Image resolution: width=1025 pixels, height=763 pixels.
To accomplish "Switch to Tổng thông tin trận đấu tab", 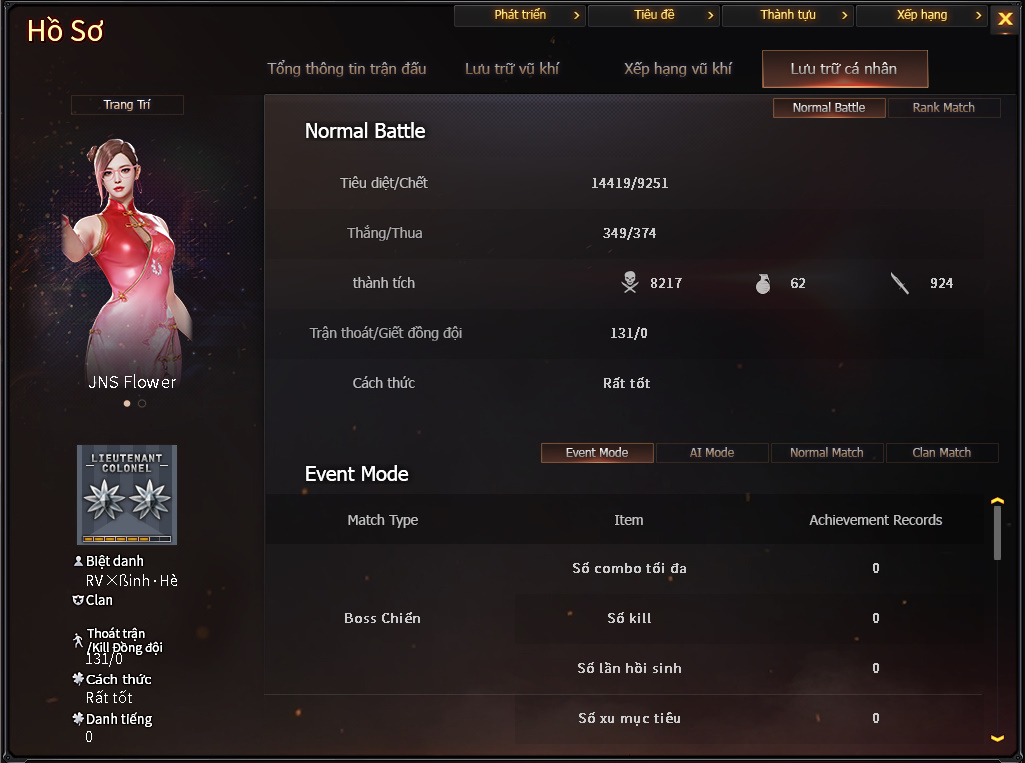I will [346, 69].
